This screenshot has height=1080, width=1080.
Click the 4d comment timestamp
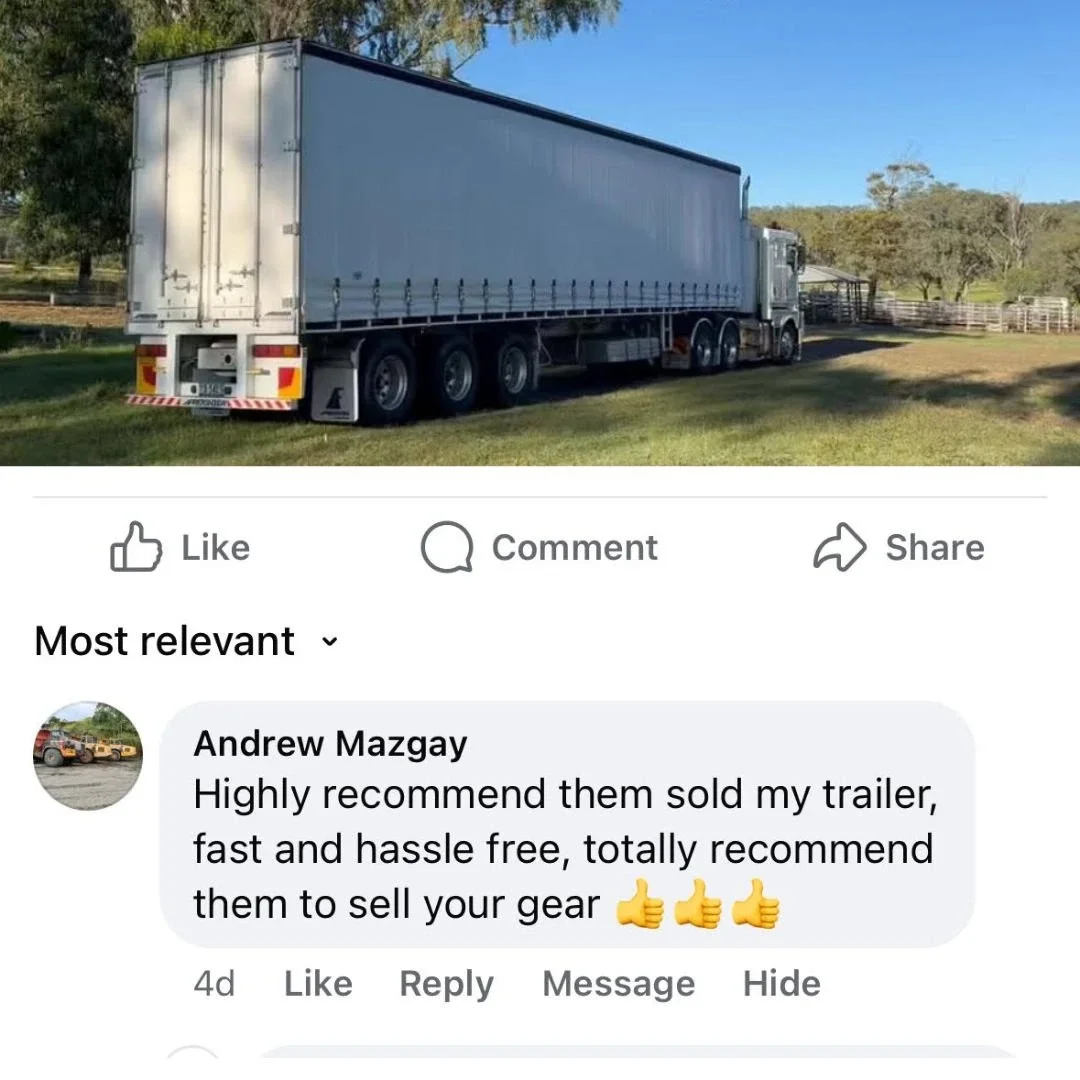[x=214, y=983]
